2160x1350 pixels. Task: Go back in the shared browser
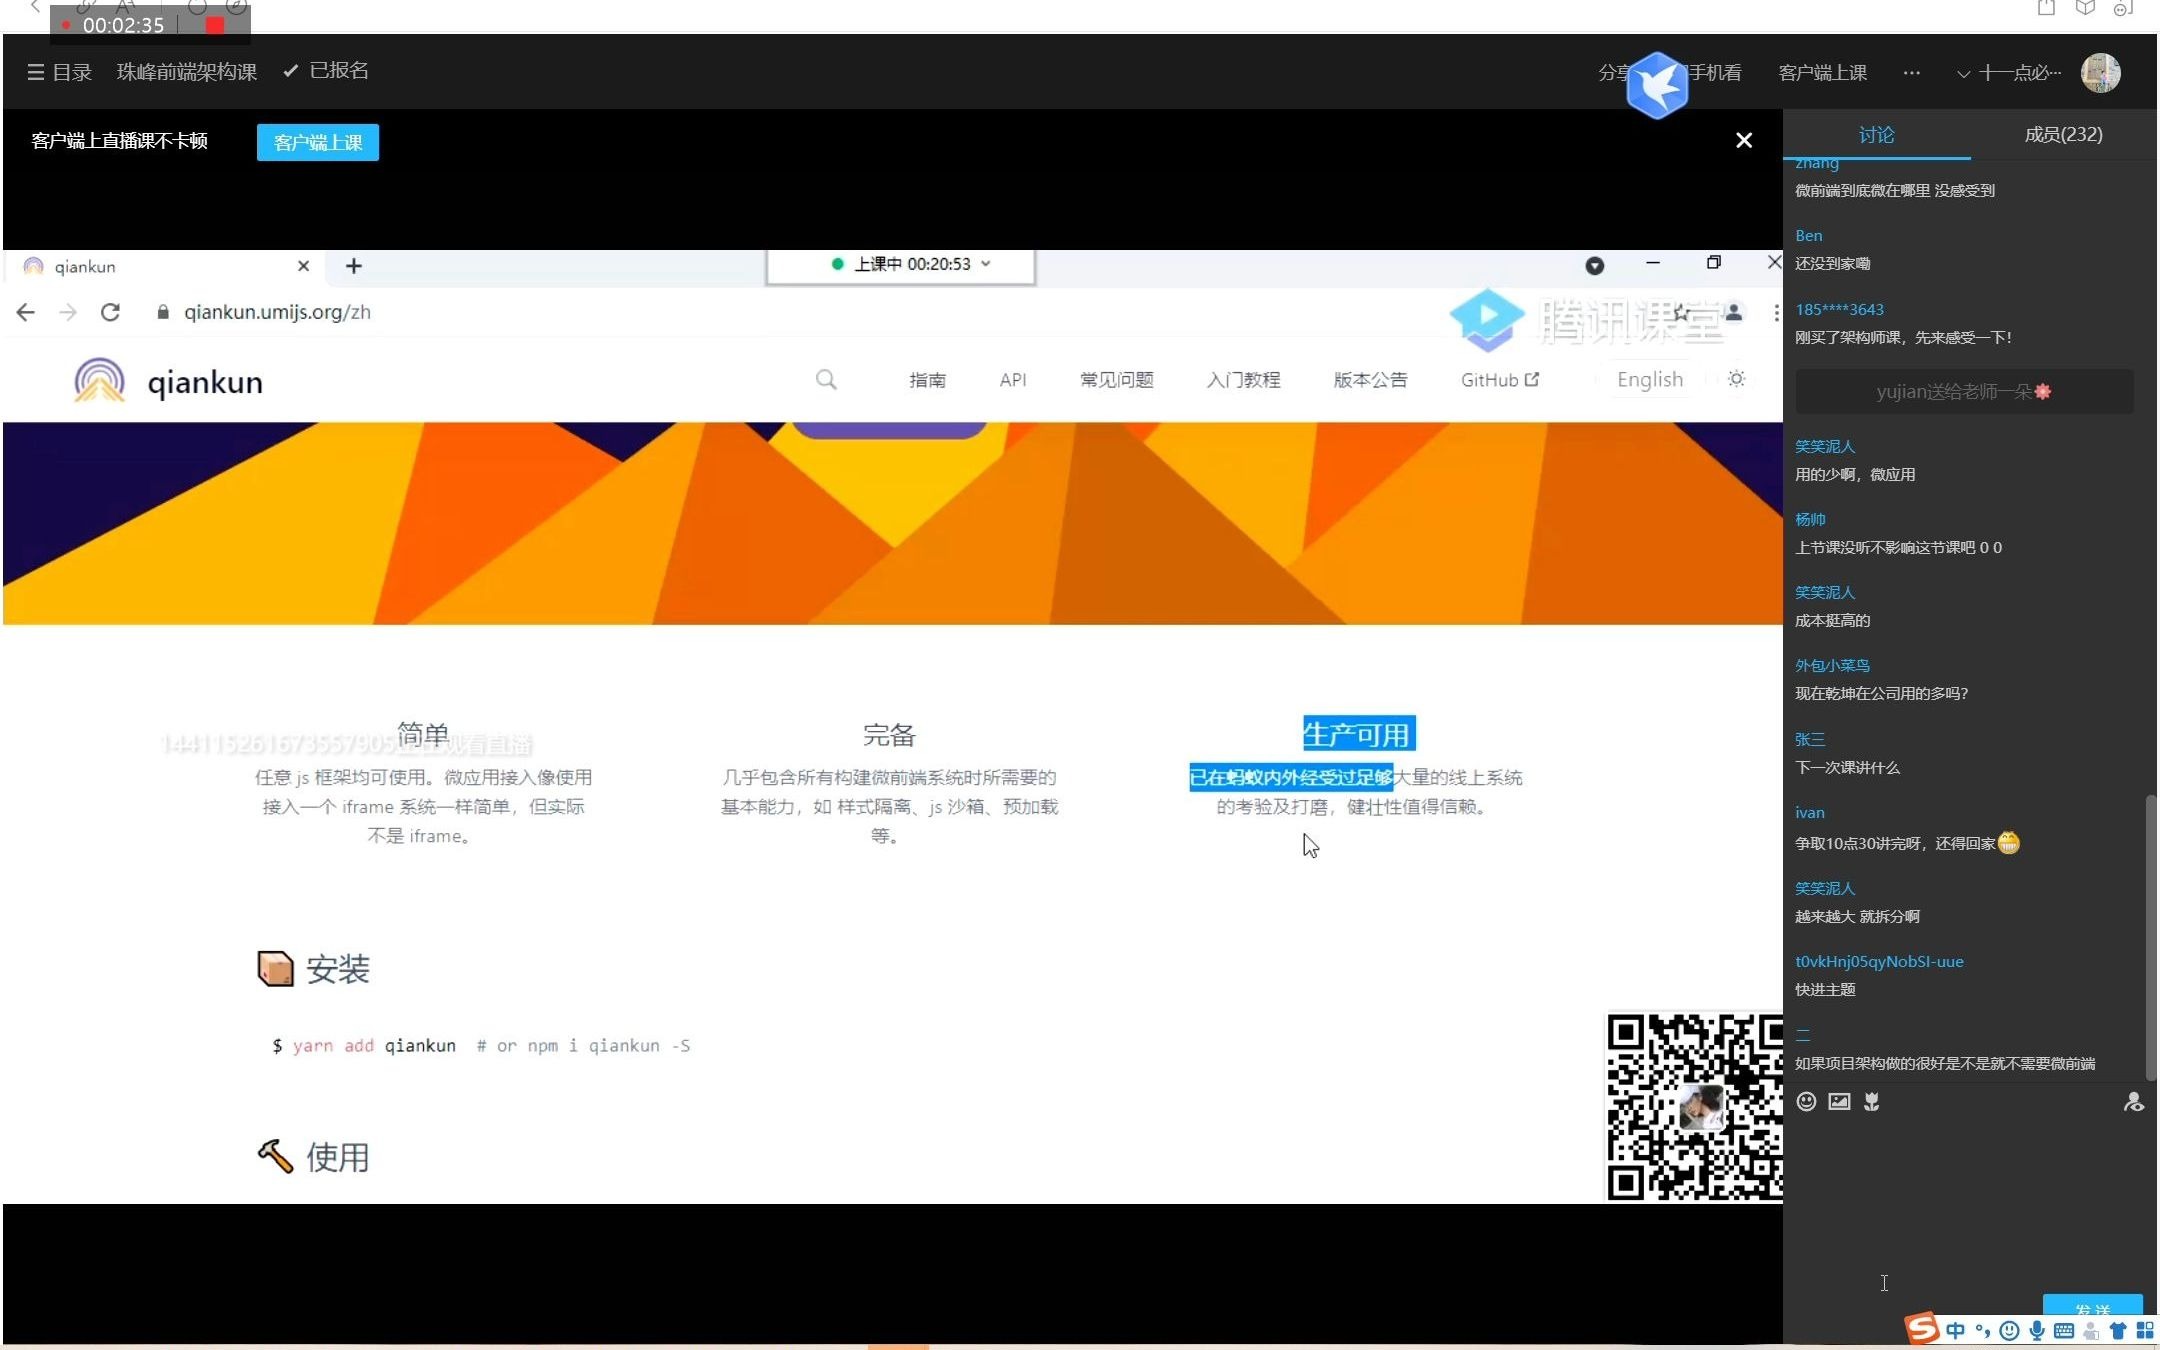tap(26, 312)
